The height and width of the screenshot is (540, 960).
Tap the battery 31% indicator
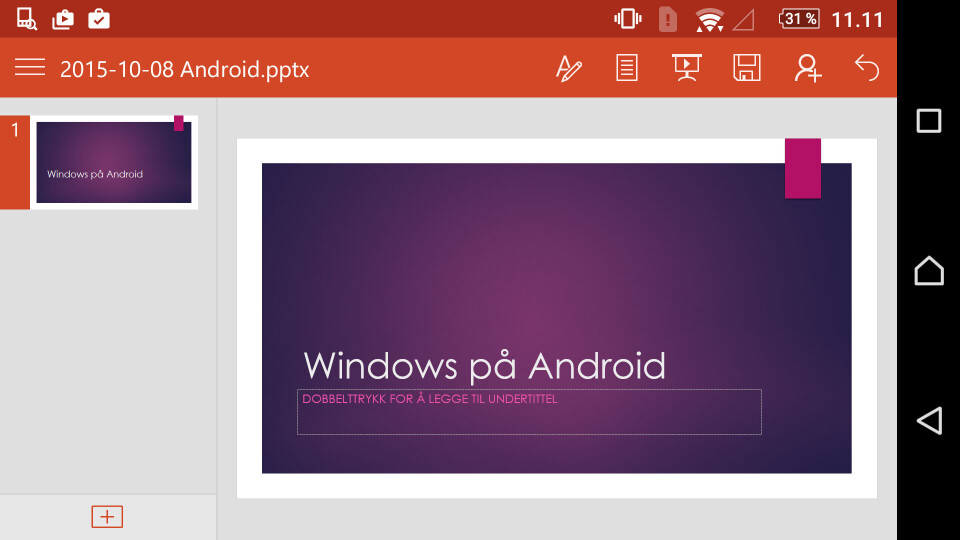[799, 19]
